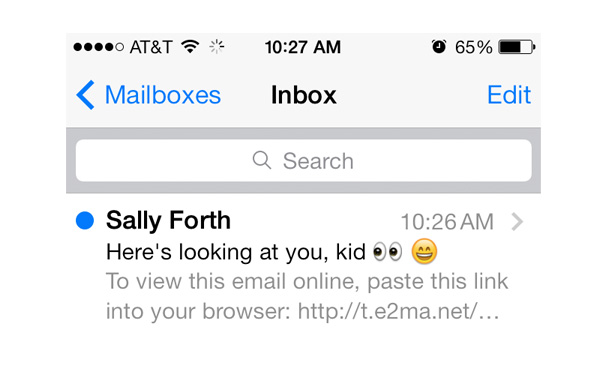Tap the loading spinner activity icon
The width and height of the screenshot is (592, 370).
[x=217, y=47]
